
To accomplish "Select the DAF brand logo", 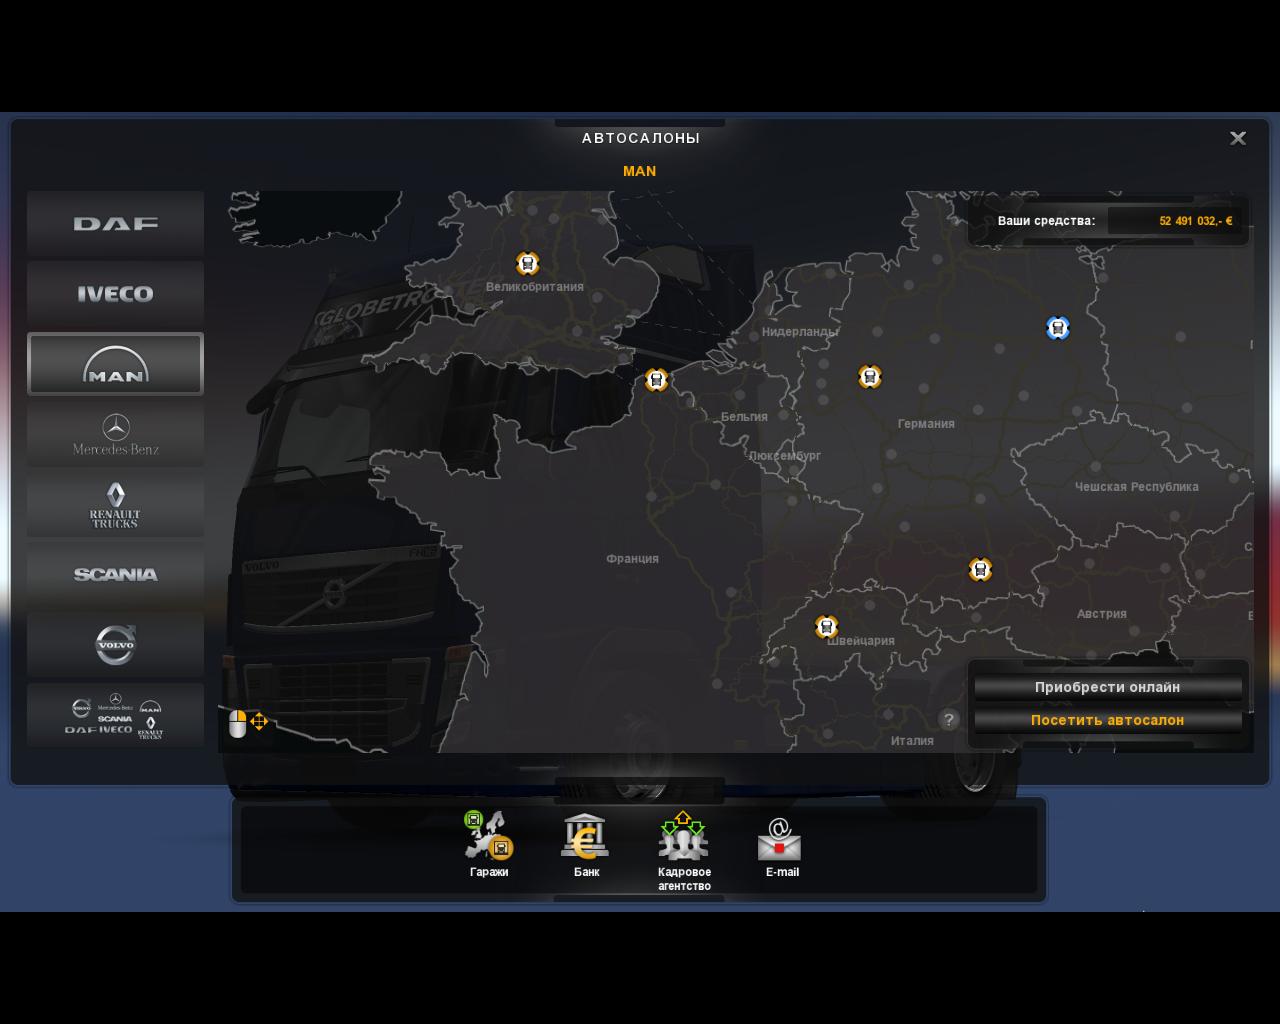I will pyautogui.click(x=115, y=224).
